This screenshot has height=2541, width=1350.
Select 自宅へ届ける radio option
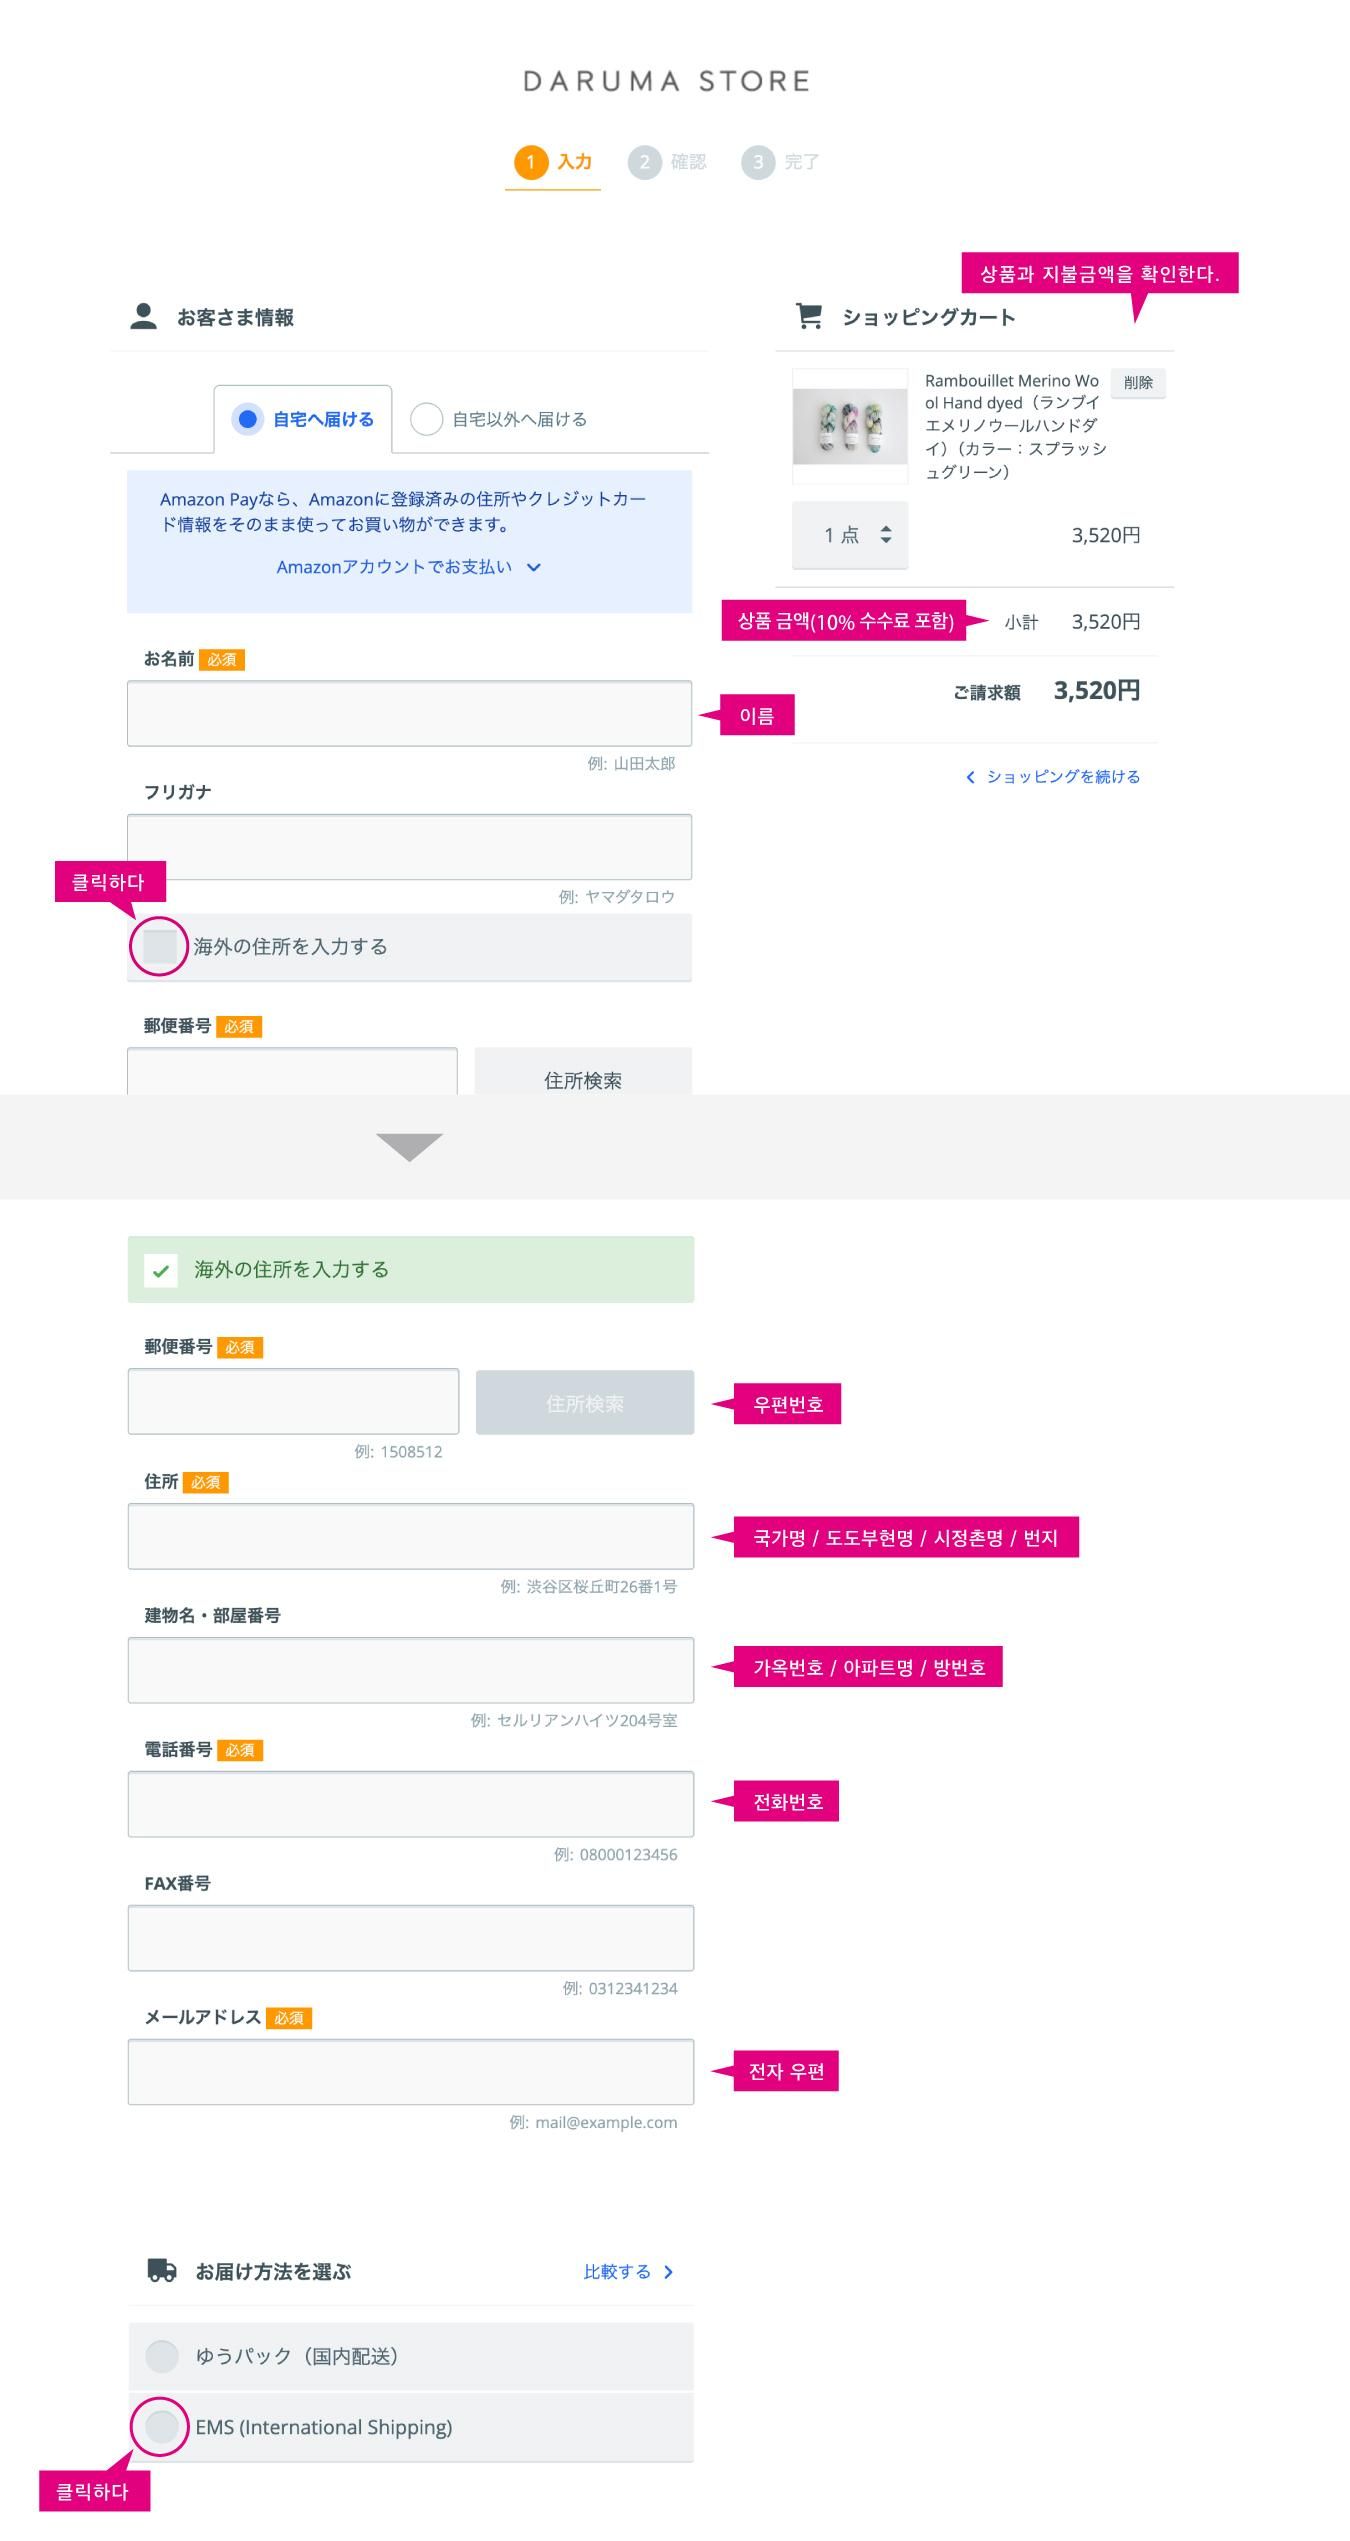(248, 419)
